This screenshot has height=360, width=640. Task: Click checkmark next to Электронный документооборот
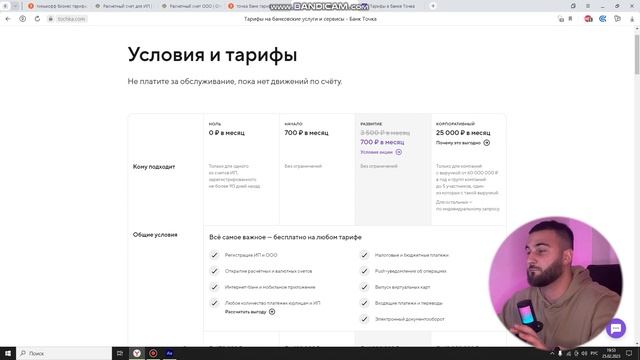364,319
